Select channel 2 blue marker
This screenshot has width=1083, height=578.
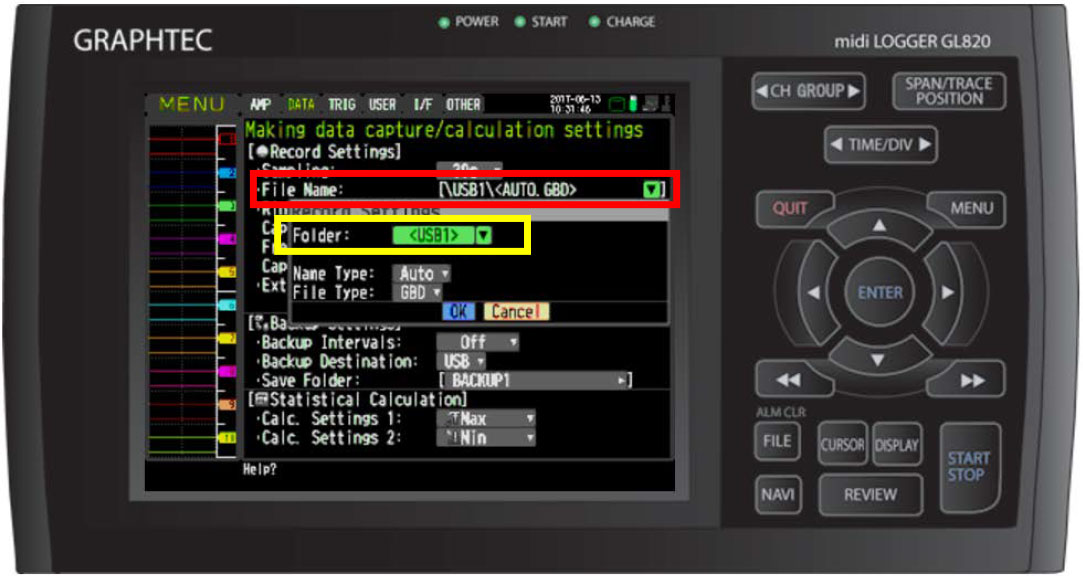pos(227,173)
